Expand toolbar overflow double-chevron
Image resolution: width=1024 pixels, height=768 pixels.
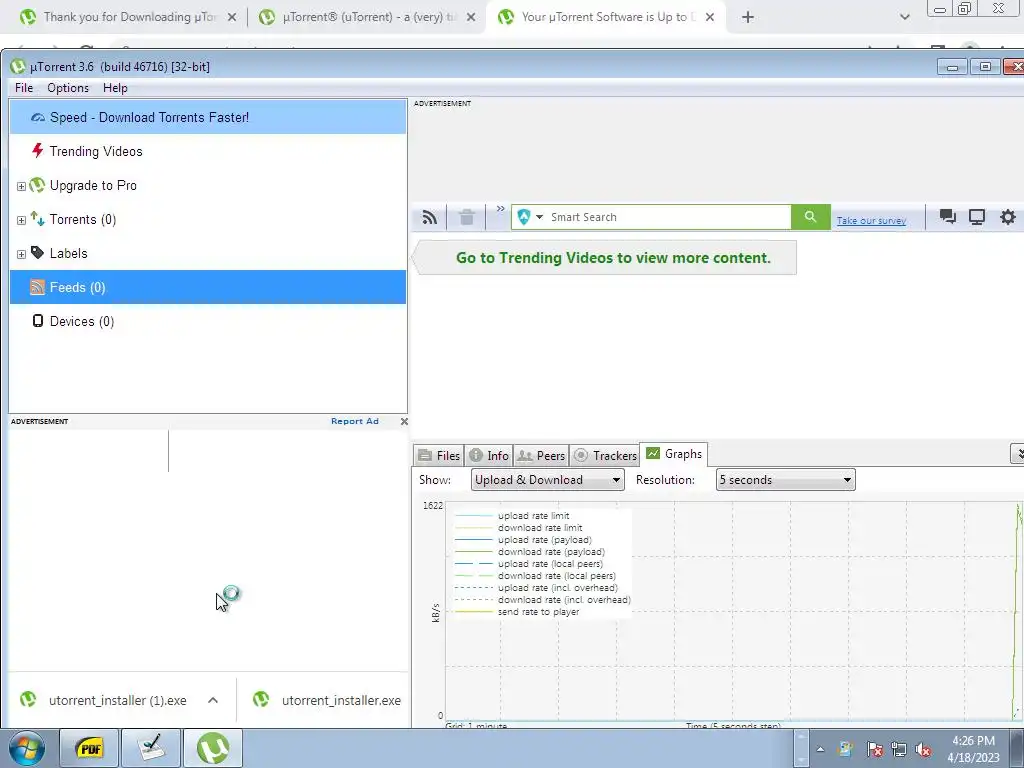500,208
